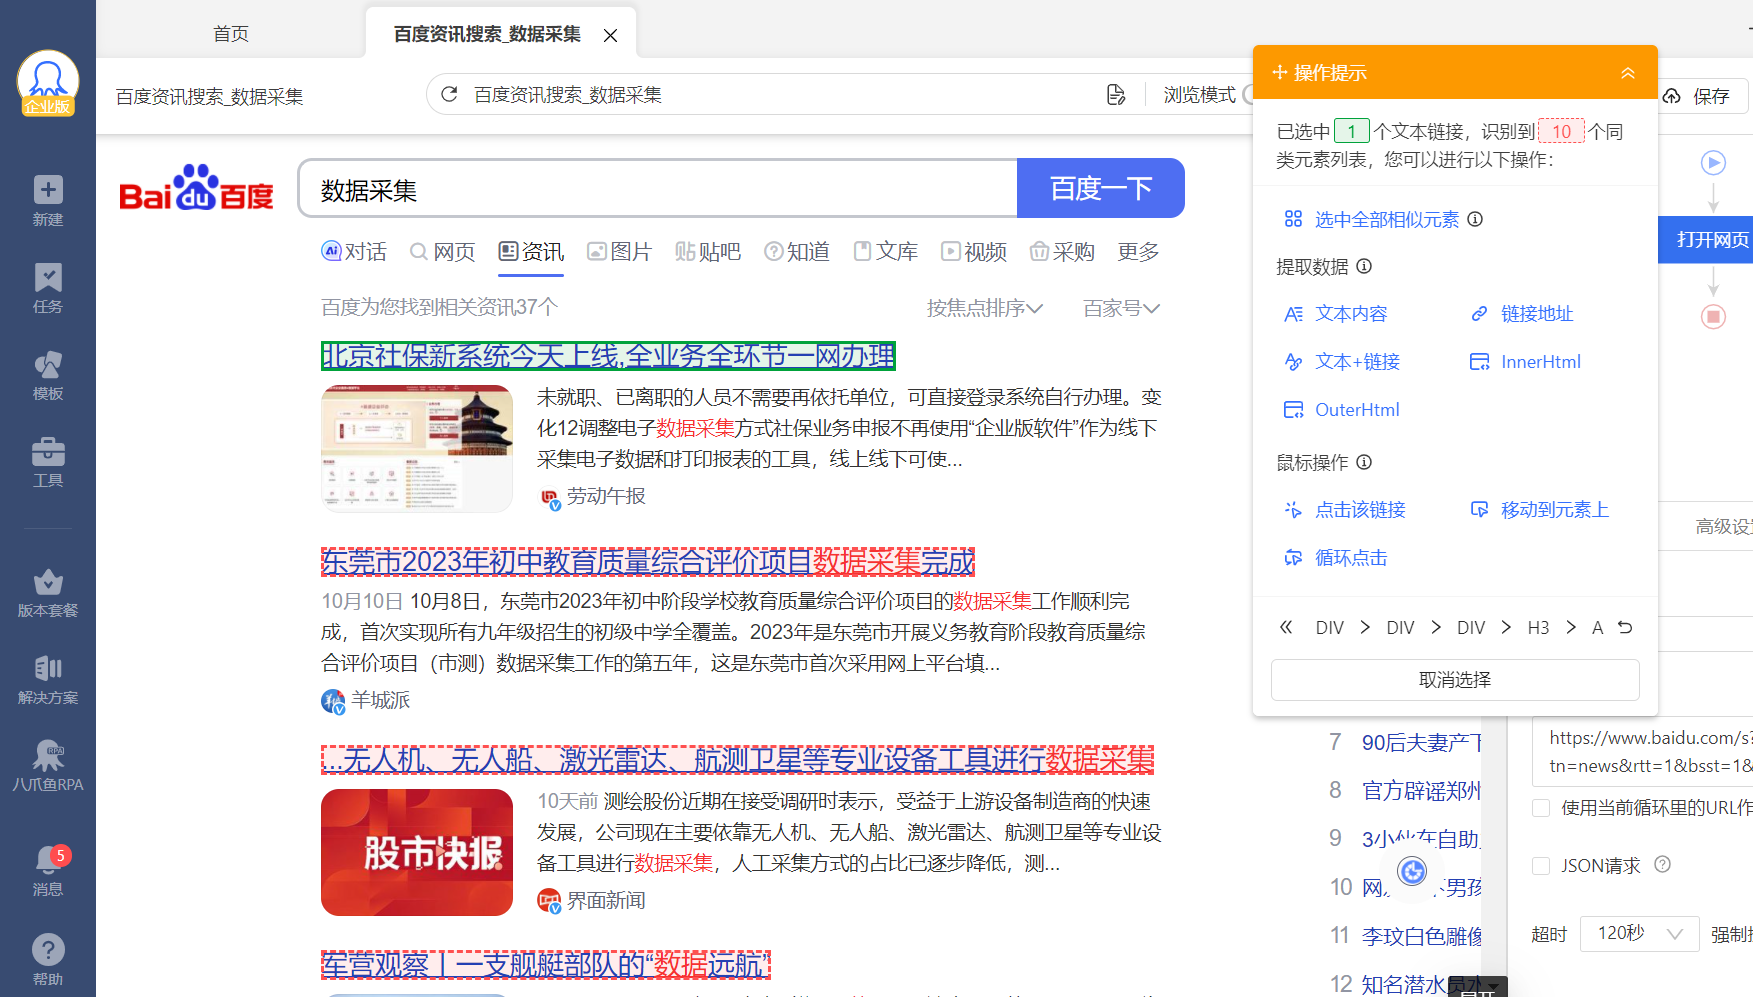
Task: Switch to Baidu 对话 tab
Action: (354, 251)
